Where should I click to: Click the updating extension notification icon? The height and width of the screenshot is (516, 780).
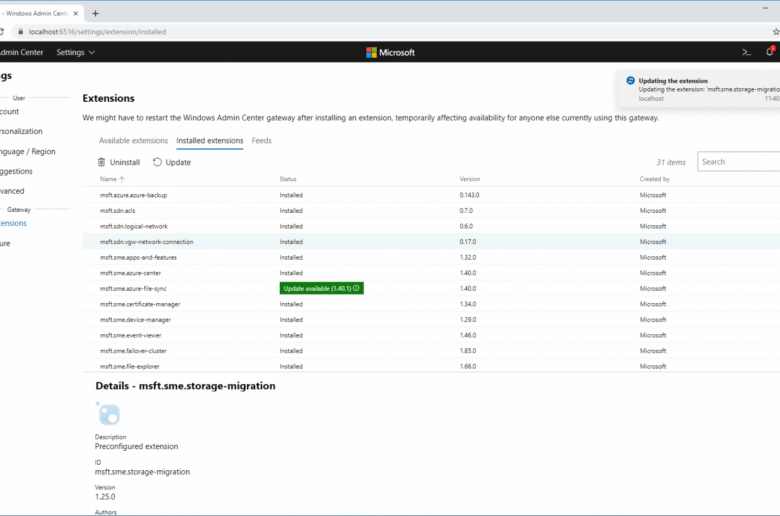tap(630, 81)
